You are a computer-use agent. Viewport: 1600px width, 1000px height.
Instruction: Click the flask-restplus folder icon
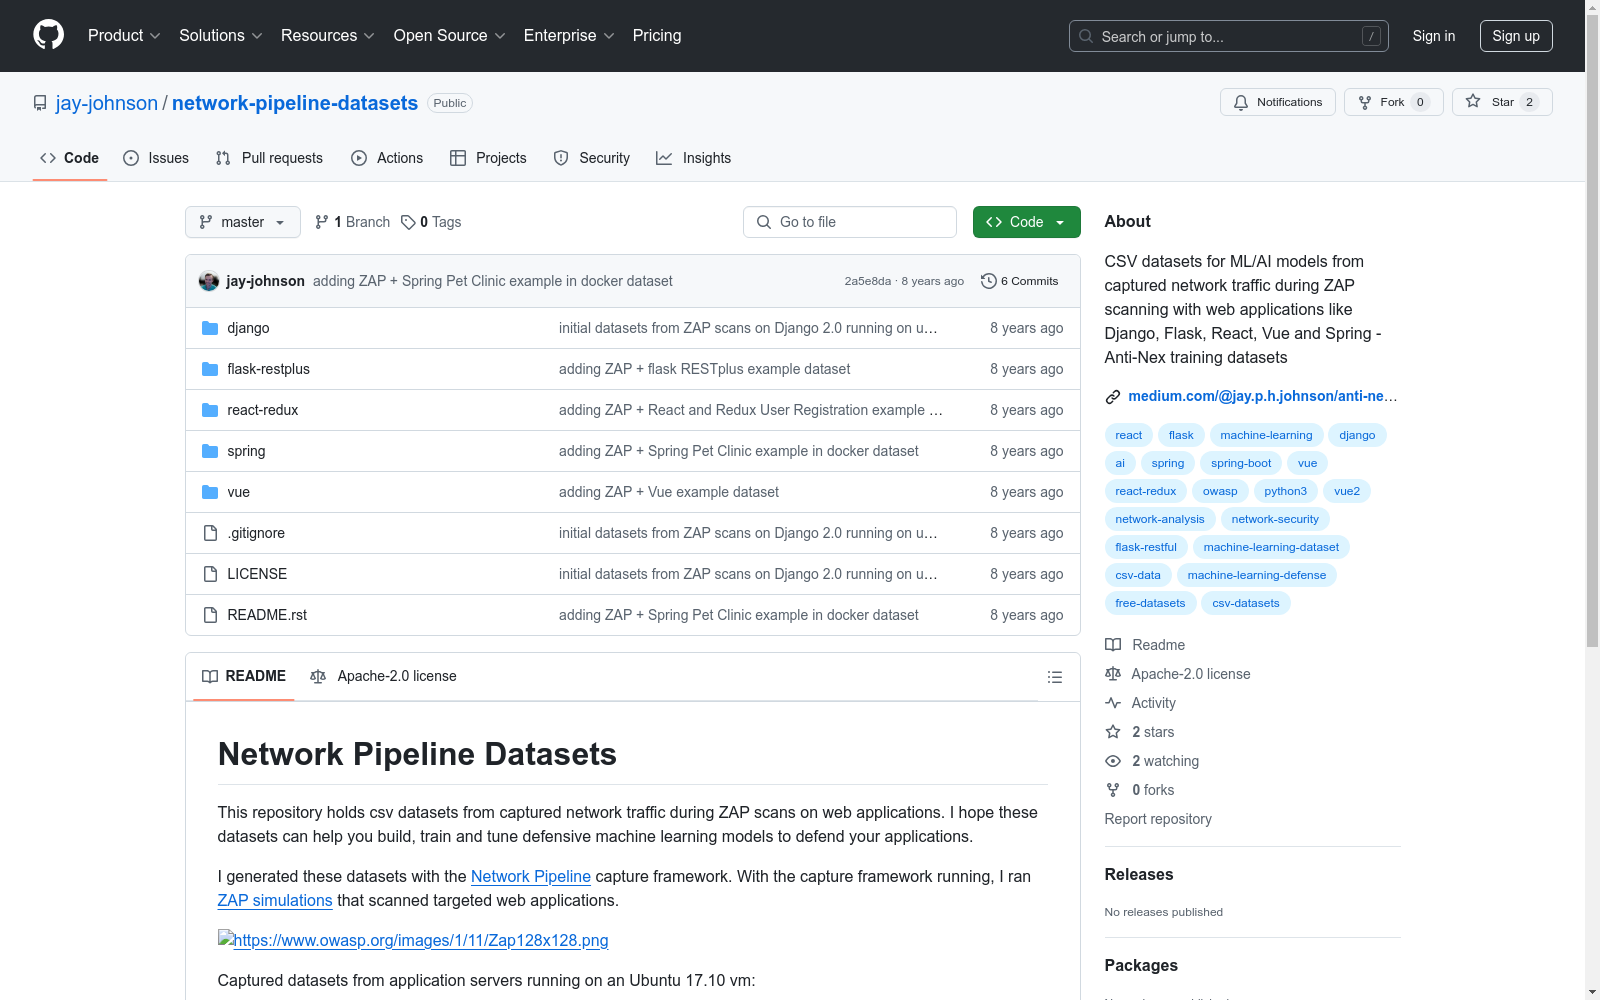pyautogui.click(x=210, y=369)
